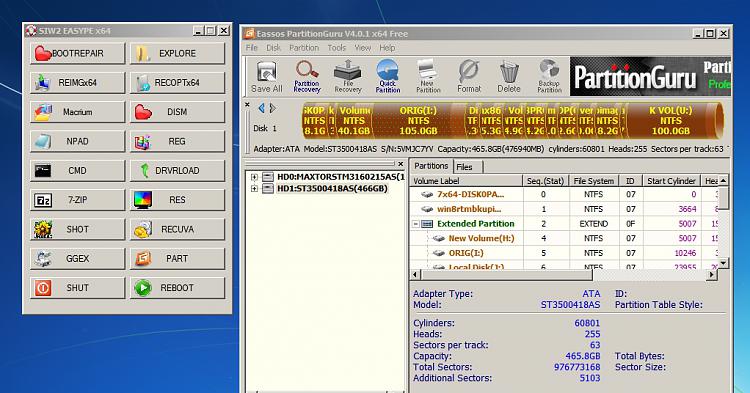Run the DISM tool button
The height and width of the screenshot is (393, 750).
click(x=177, y=112)
